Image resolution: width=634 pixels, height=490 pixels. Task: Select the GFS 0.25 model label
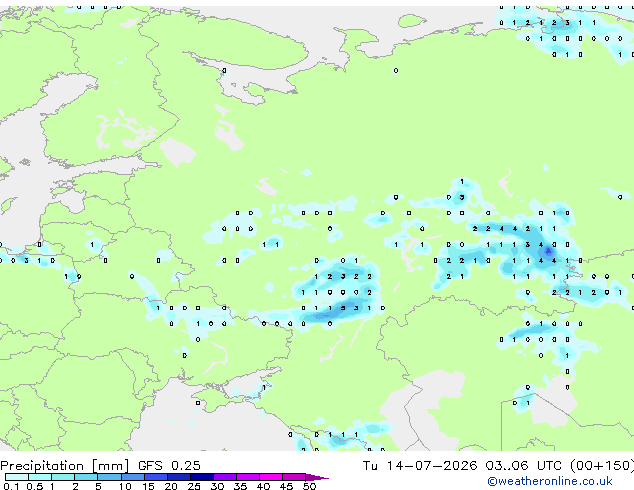[x=169, y=465]
